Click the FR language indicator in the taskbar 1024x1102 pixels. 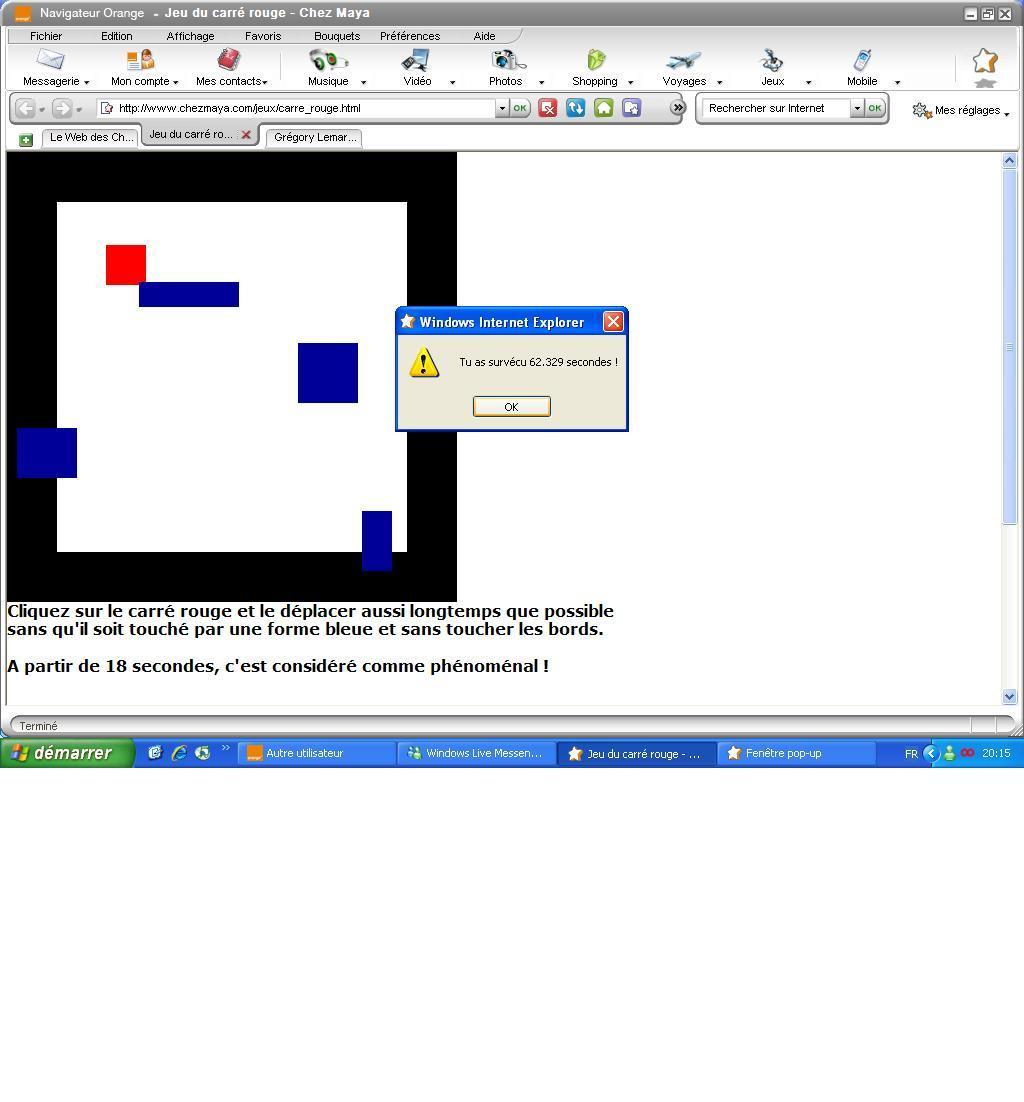[x=911, y=754]
